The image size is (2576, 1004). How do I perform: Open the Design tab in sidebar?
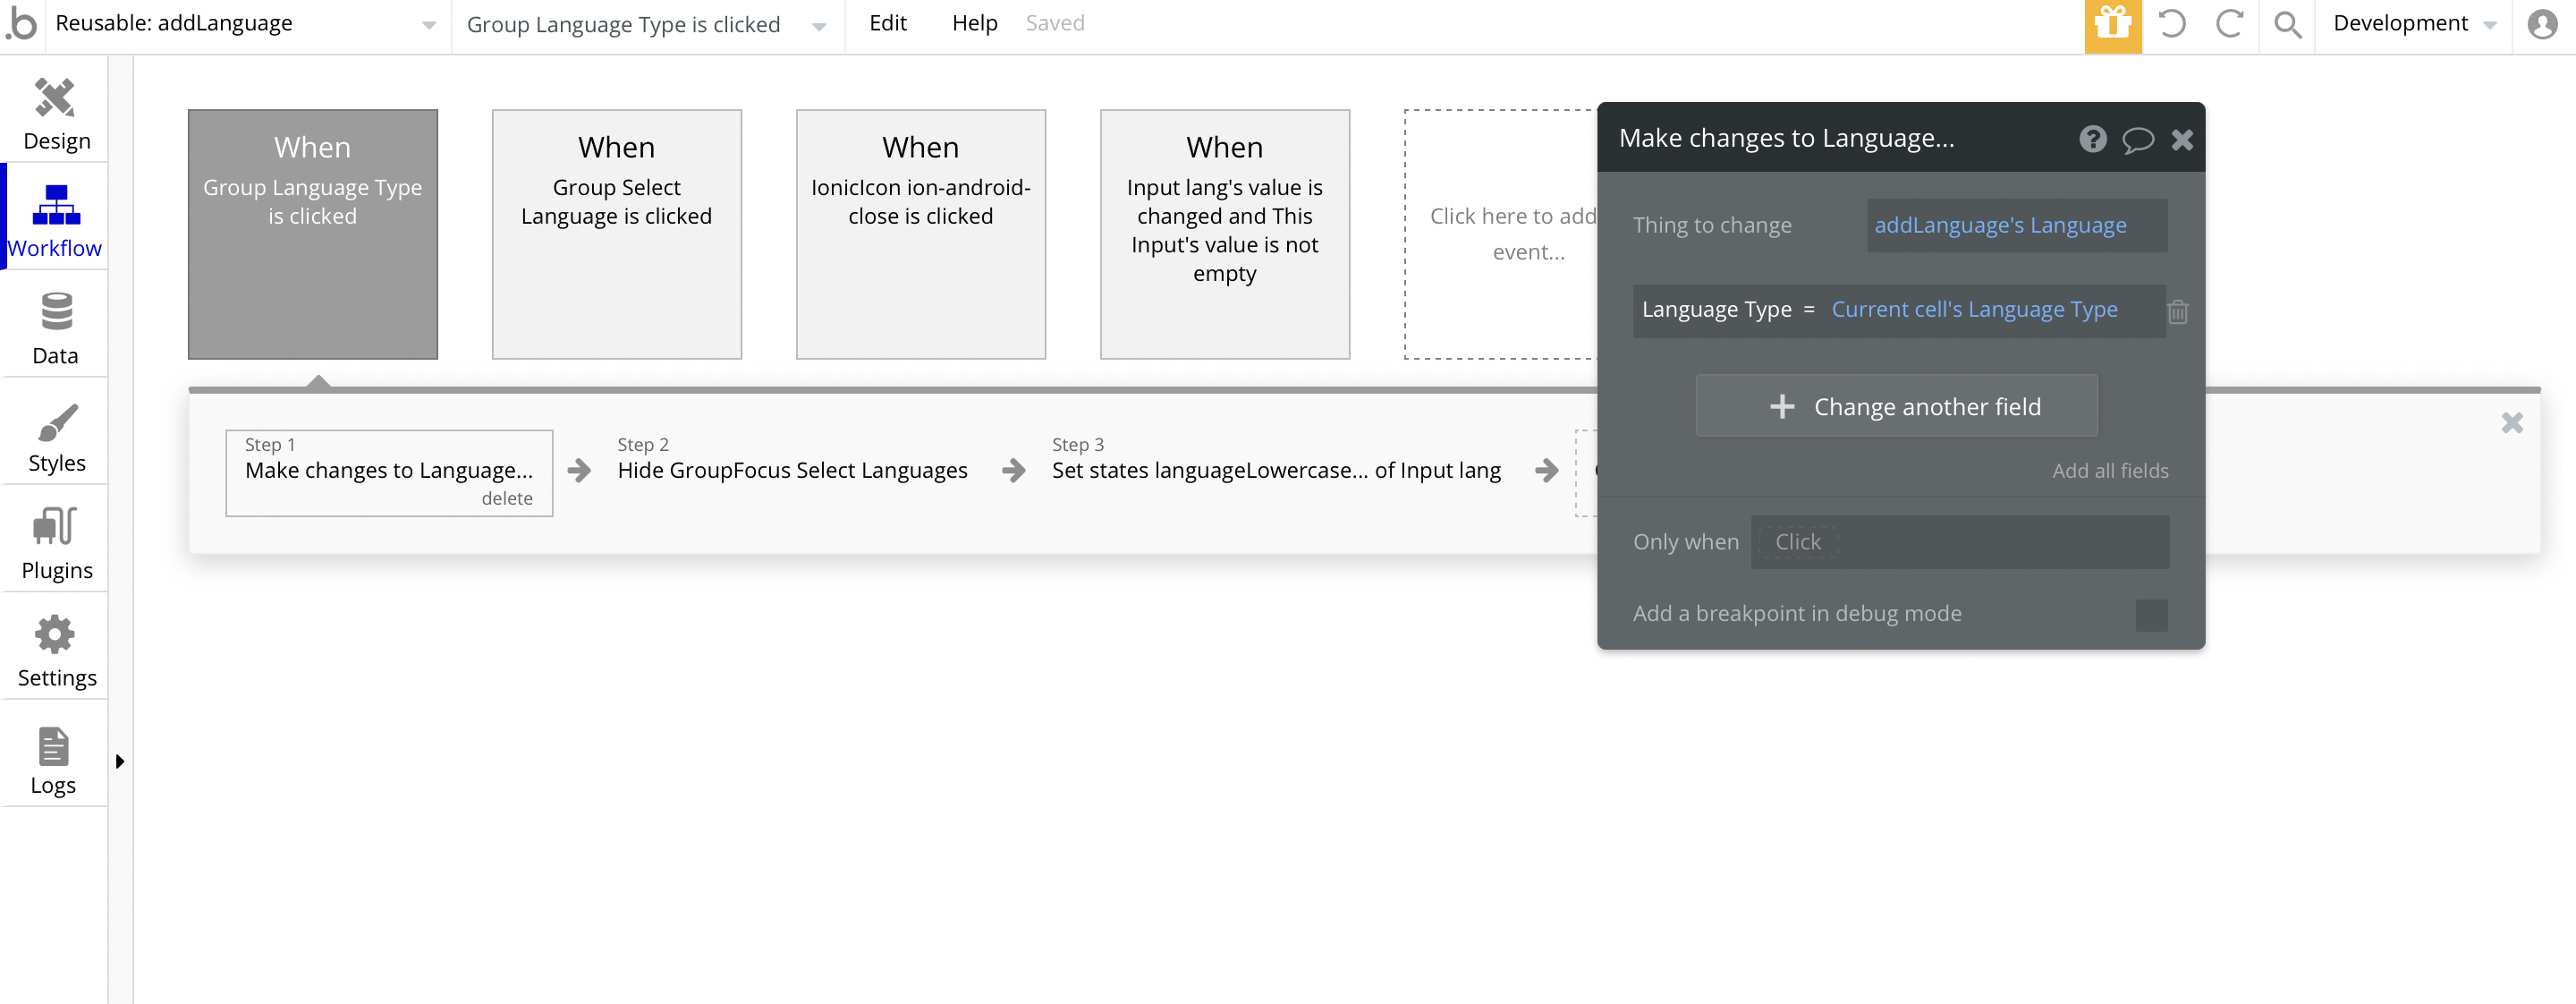tap(55, 113)
